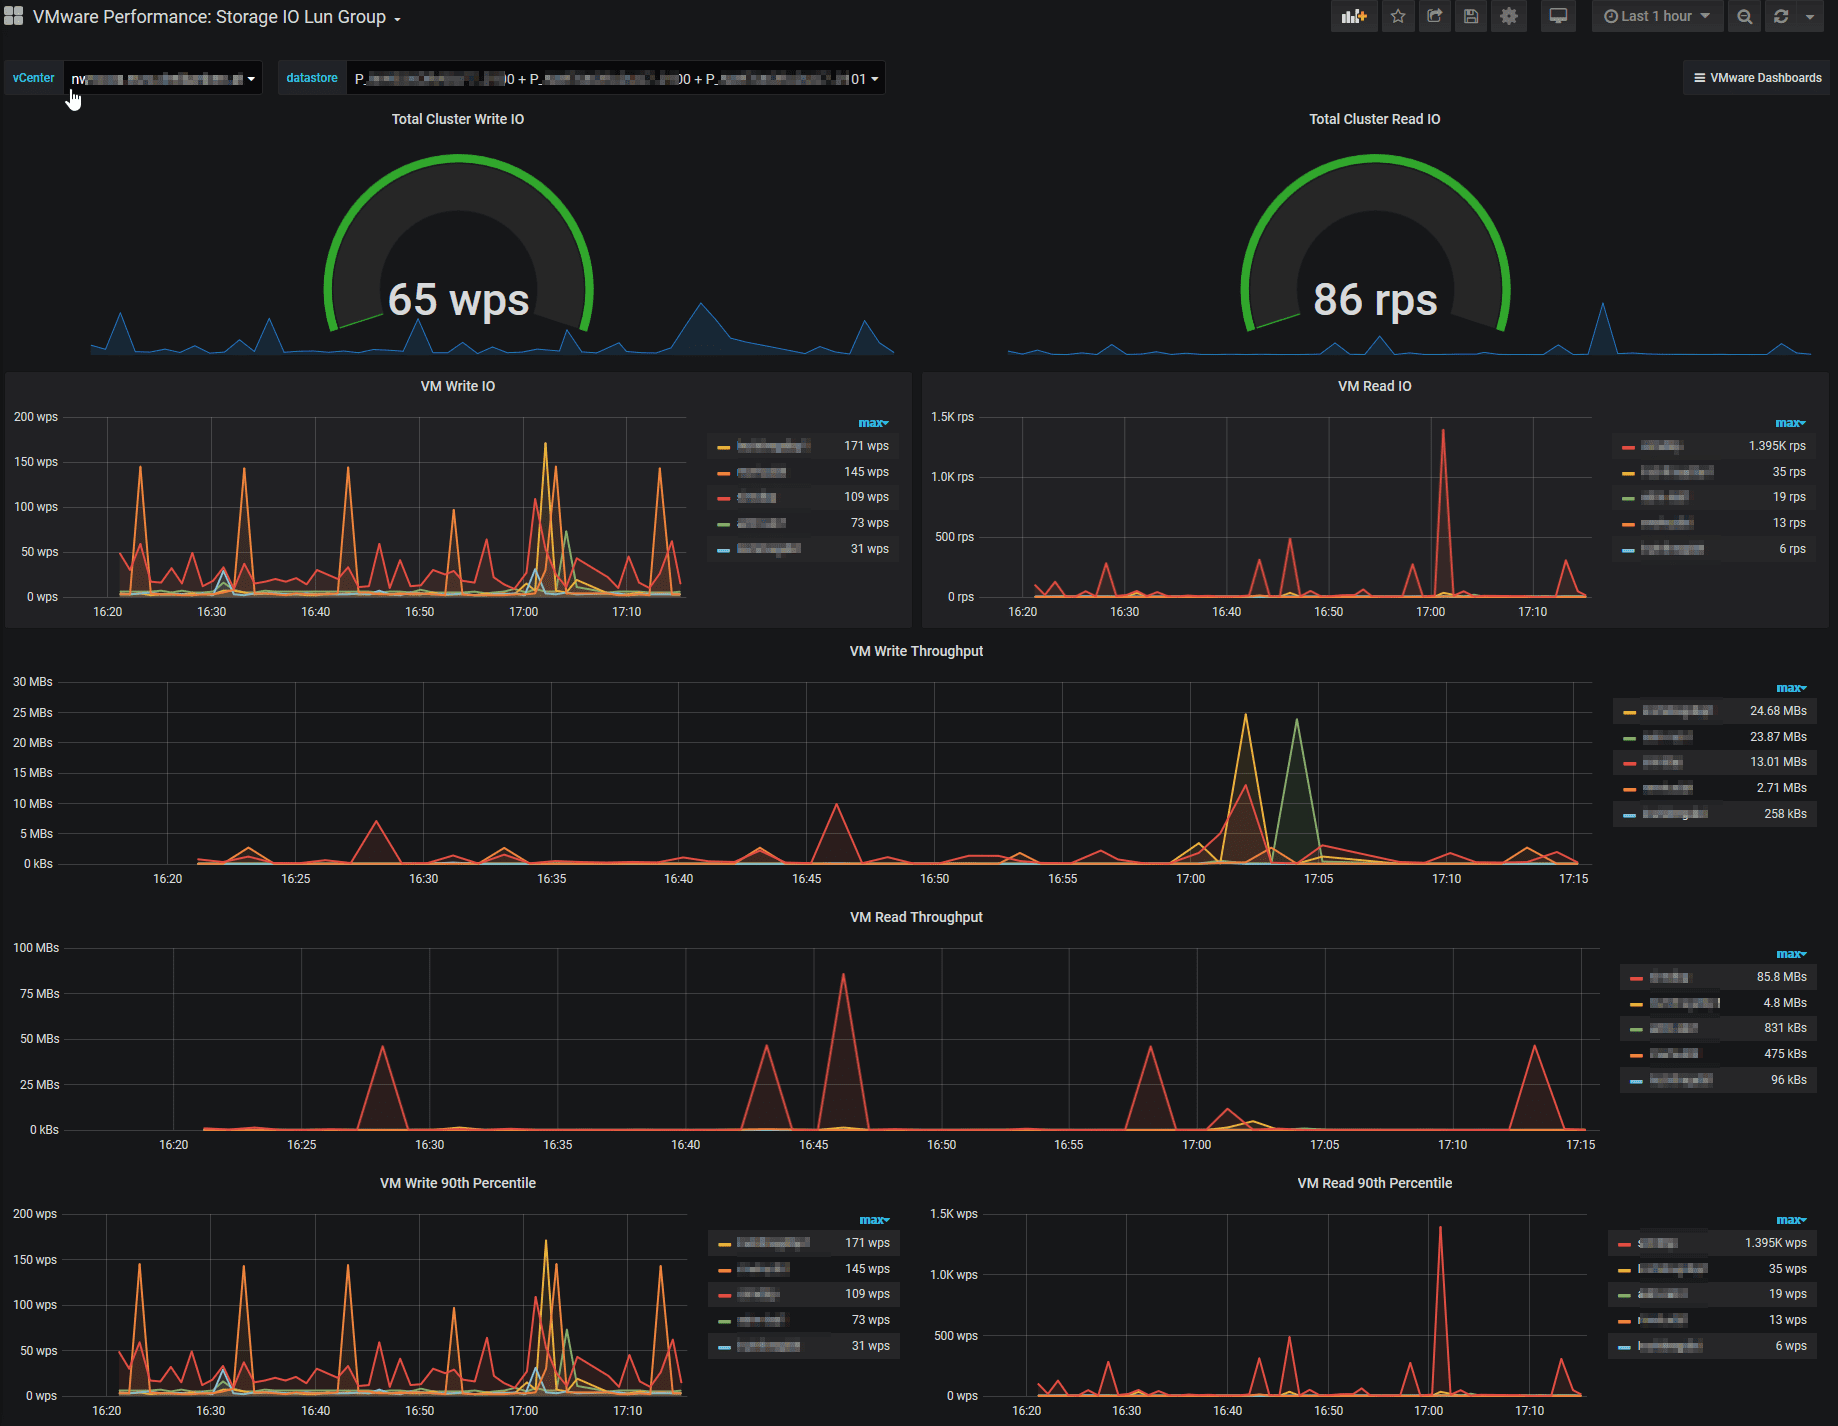Click the 4.8 MBs legend value

[1785, 1003]
